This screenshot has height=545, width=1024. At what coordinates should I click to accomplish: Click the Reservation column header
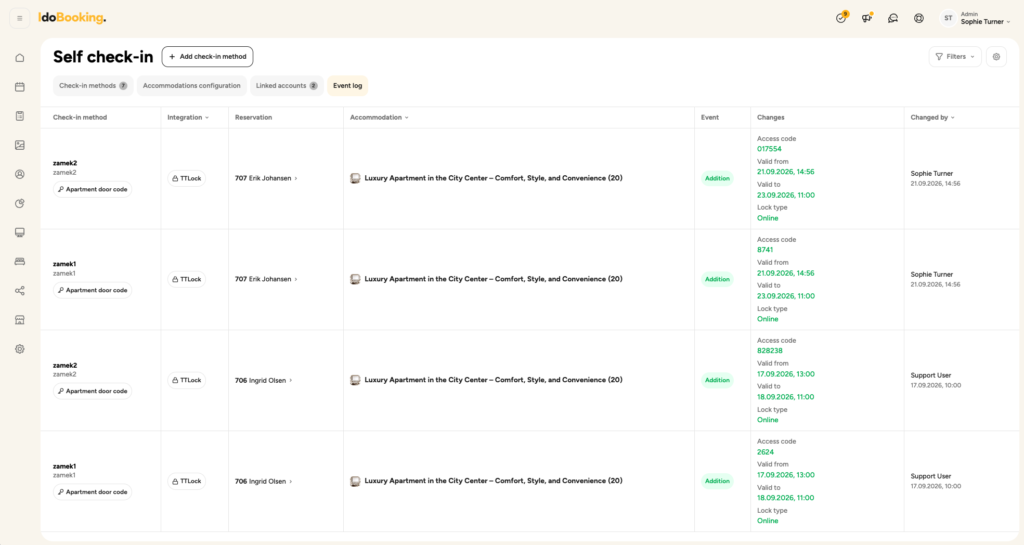[x=253, y=117]
